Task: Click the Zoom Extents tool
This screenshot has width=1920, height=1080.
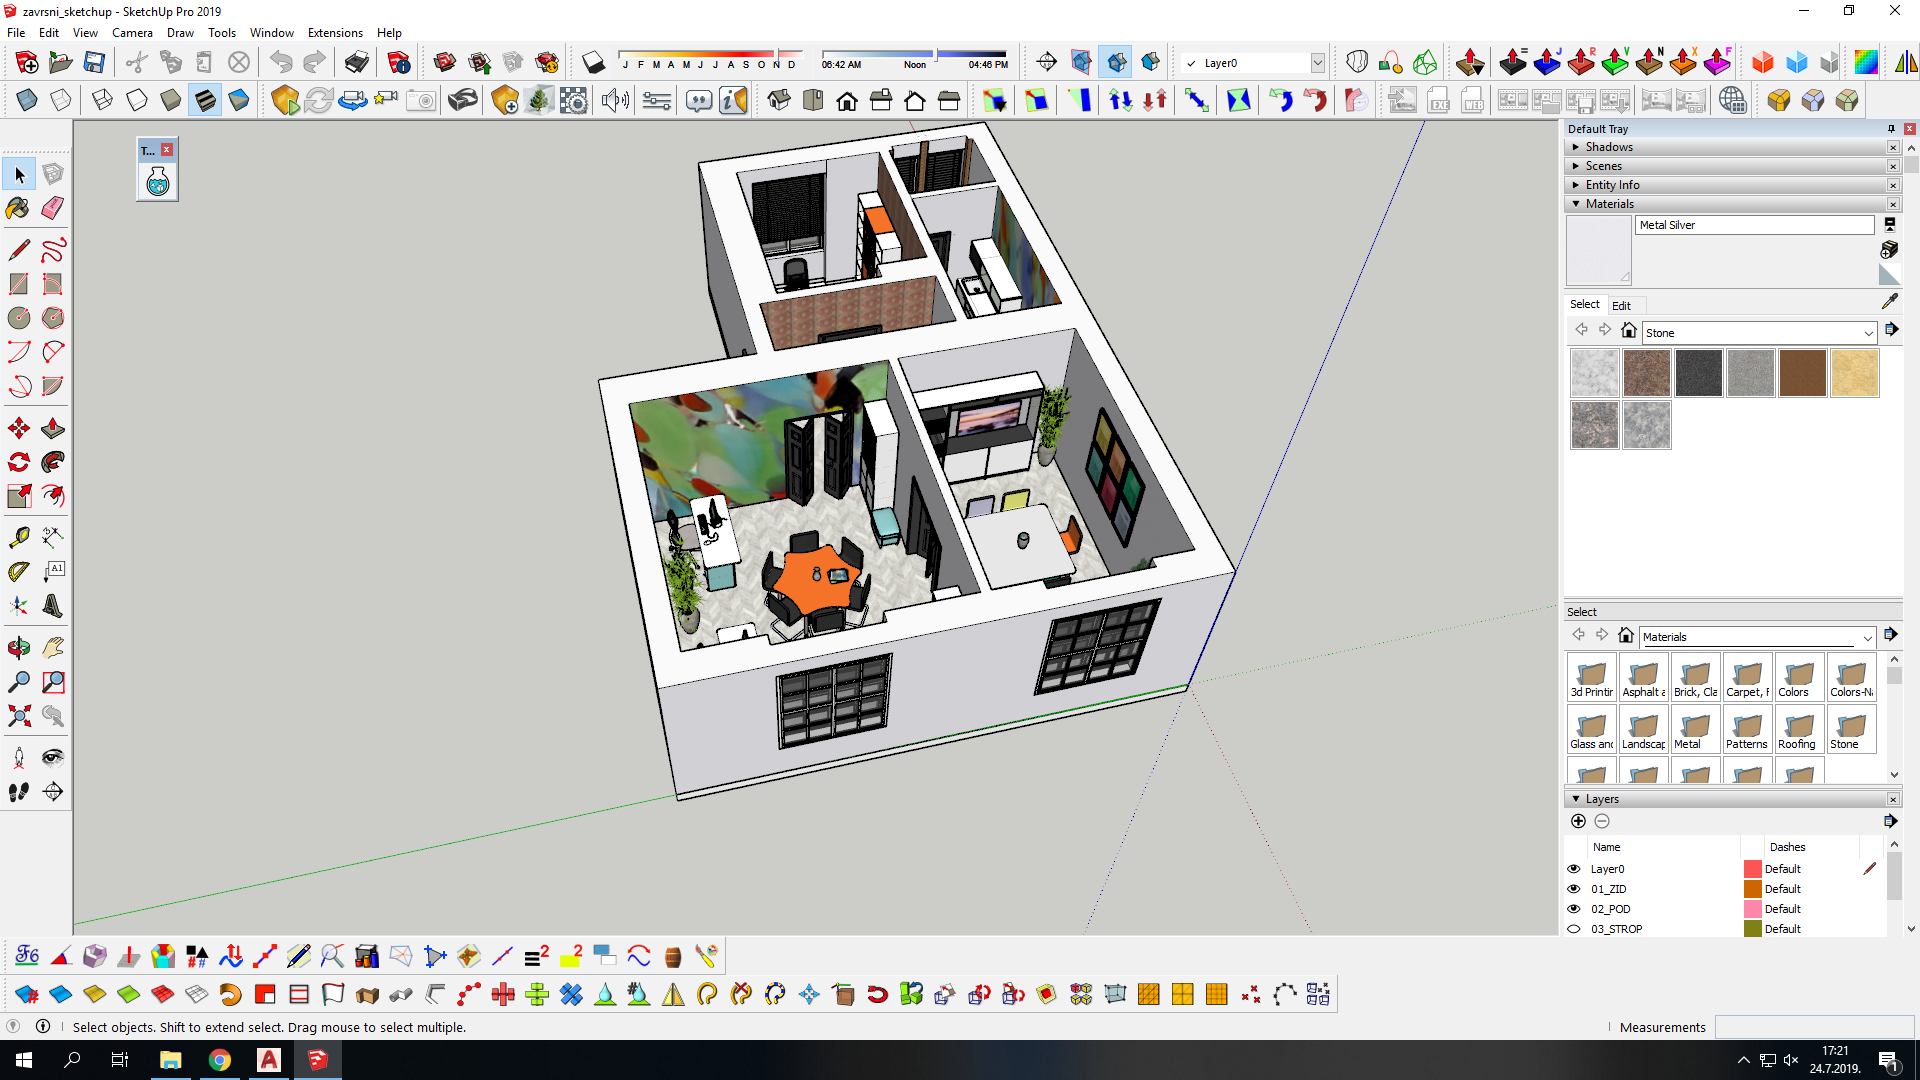Action: pyautogui.click(x=18, y=716)
